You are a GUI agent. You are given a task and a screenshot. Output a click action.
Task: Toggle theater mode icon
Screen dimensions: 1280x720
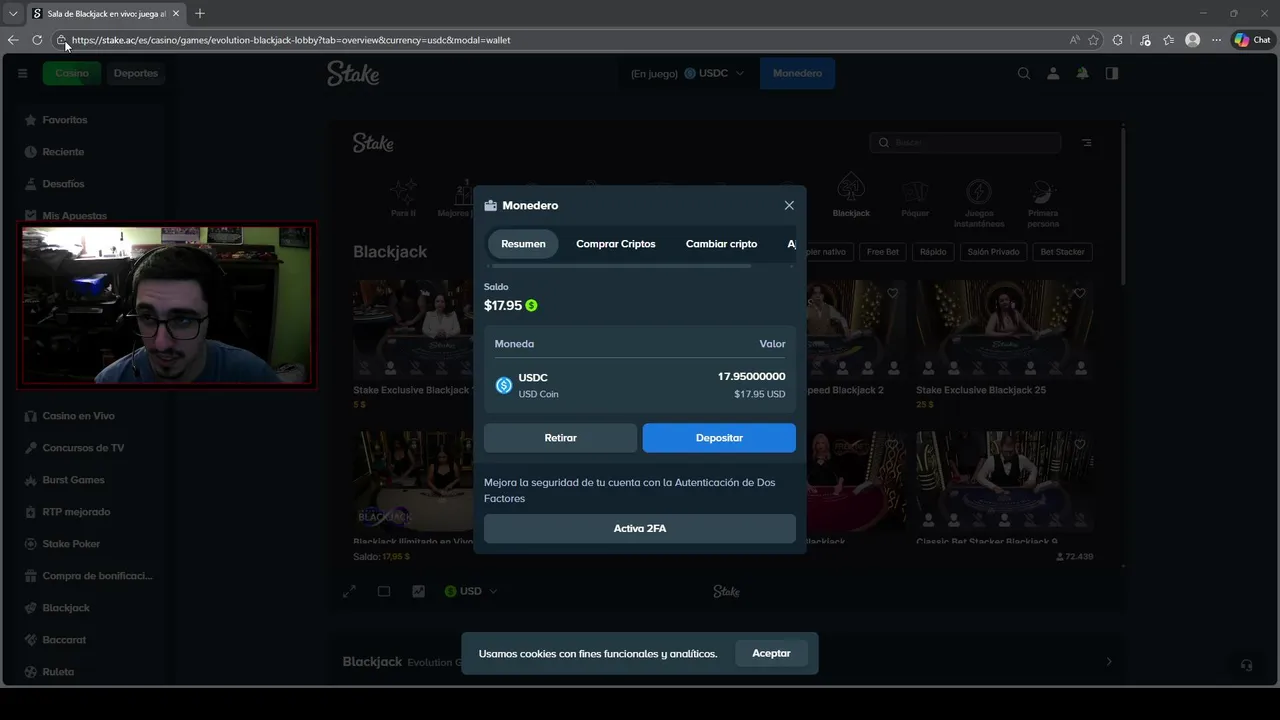(384, 591)
